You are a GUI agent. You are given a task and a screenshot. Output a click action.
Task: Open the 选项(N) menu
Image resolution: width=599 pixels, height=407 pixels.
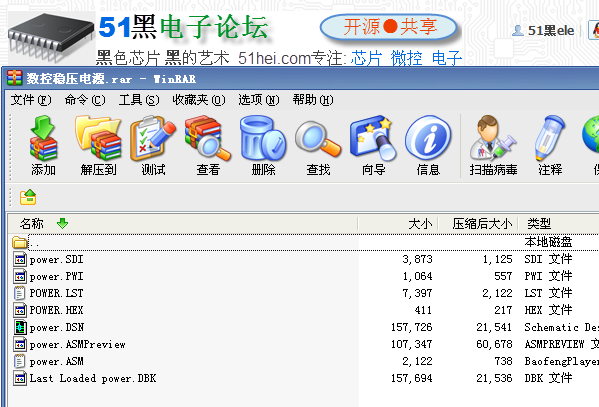[x=259, y=100]
